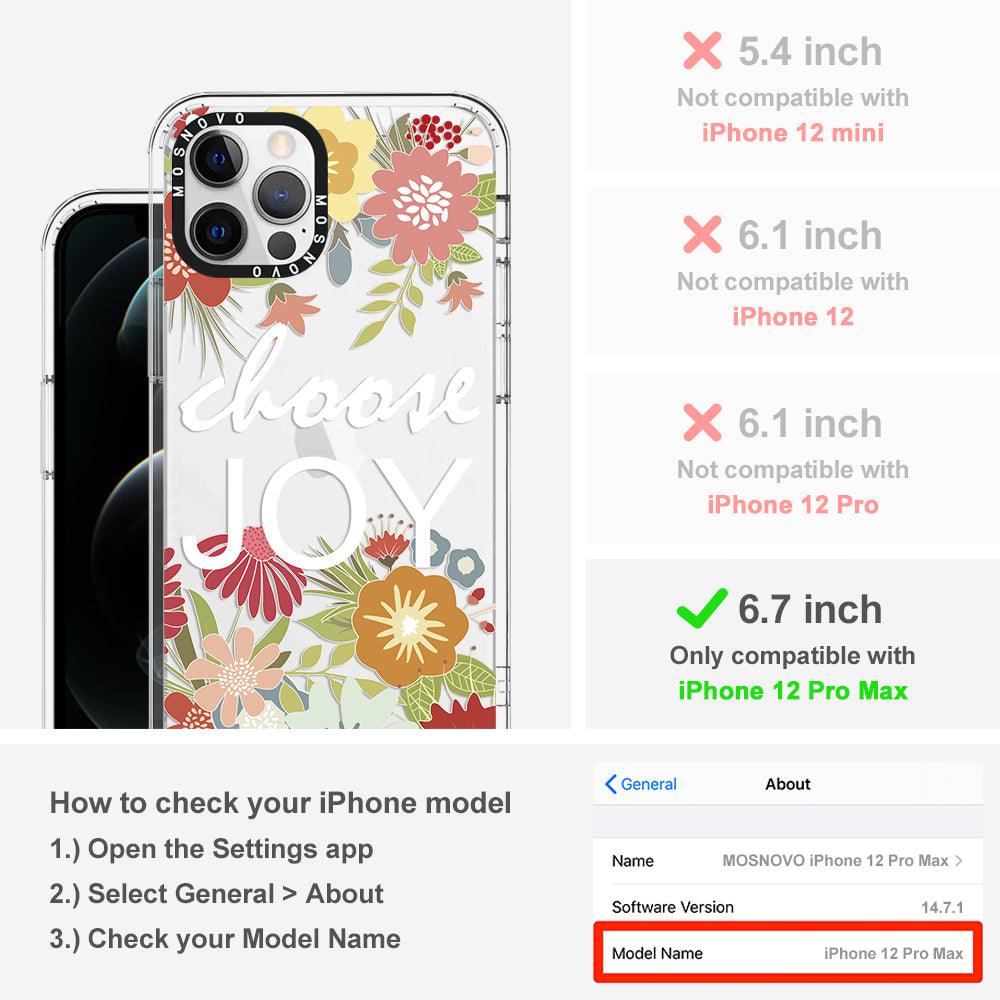Click the white JOY lettering on the case
This screenshot has width=1000, height=1000.
[327, 512]
